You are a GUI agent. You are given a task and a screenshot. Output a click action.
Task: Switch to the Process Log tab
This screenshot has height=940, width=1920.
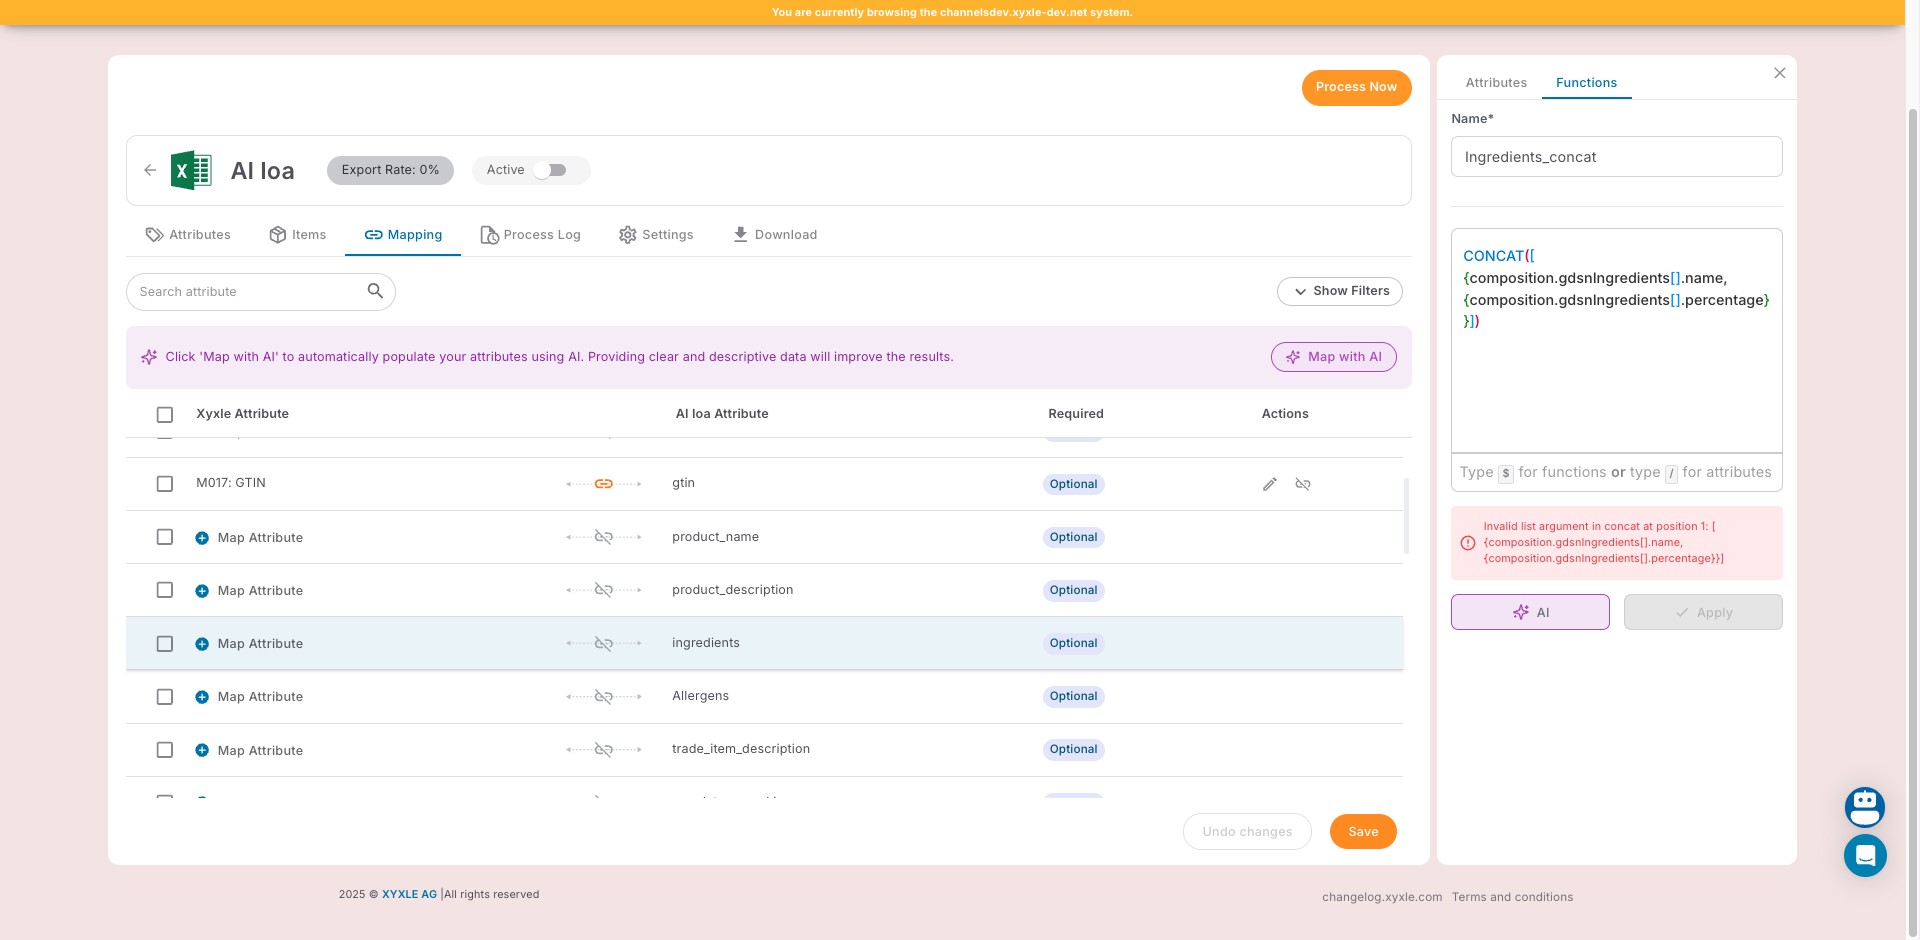530,235
